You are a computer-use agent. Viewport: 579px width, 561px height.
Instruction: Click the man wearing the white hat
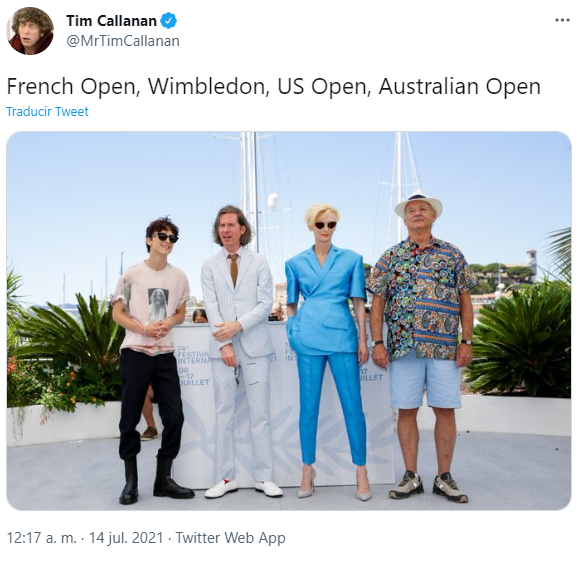coord(423,343)
